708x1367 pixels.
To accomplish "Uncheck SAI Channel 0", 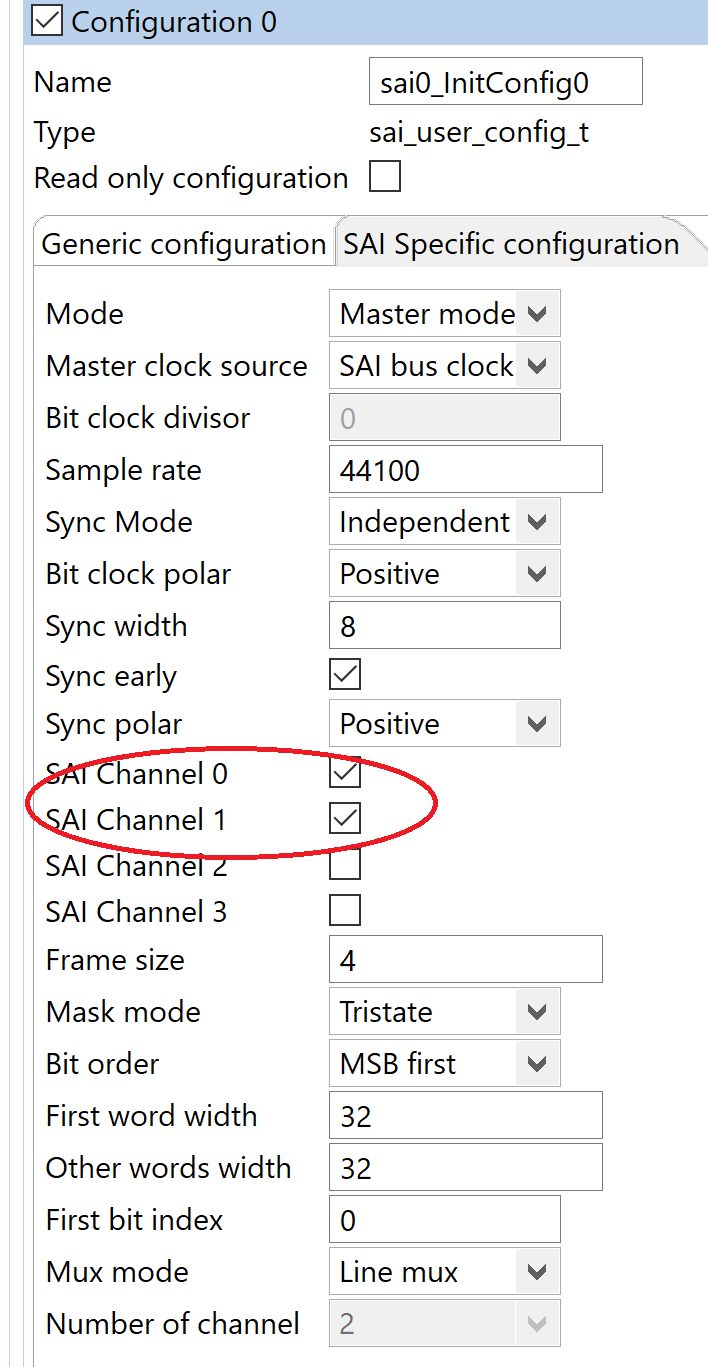I will click(345, 773).
